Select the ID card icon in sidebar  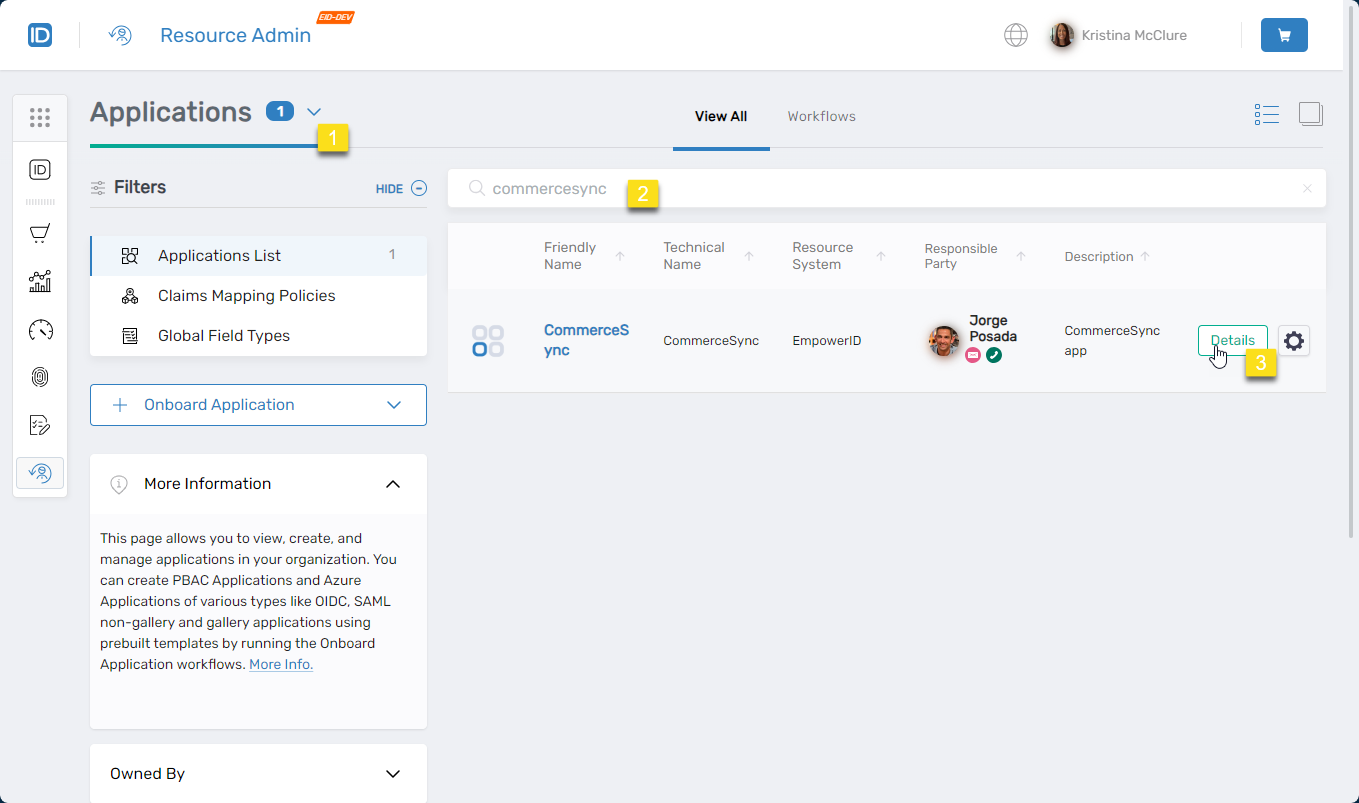point(40,170)
